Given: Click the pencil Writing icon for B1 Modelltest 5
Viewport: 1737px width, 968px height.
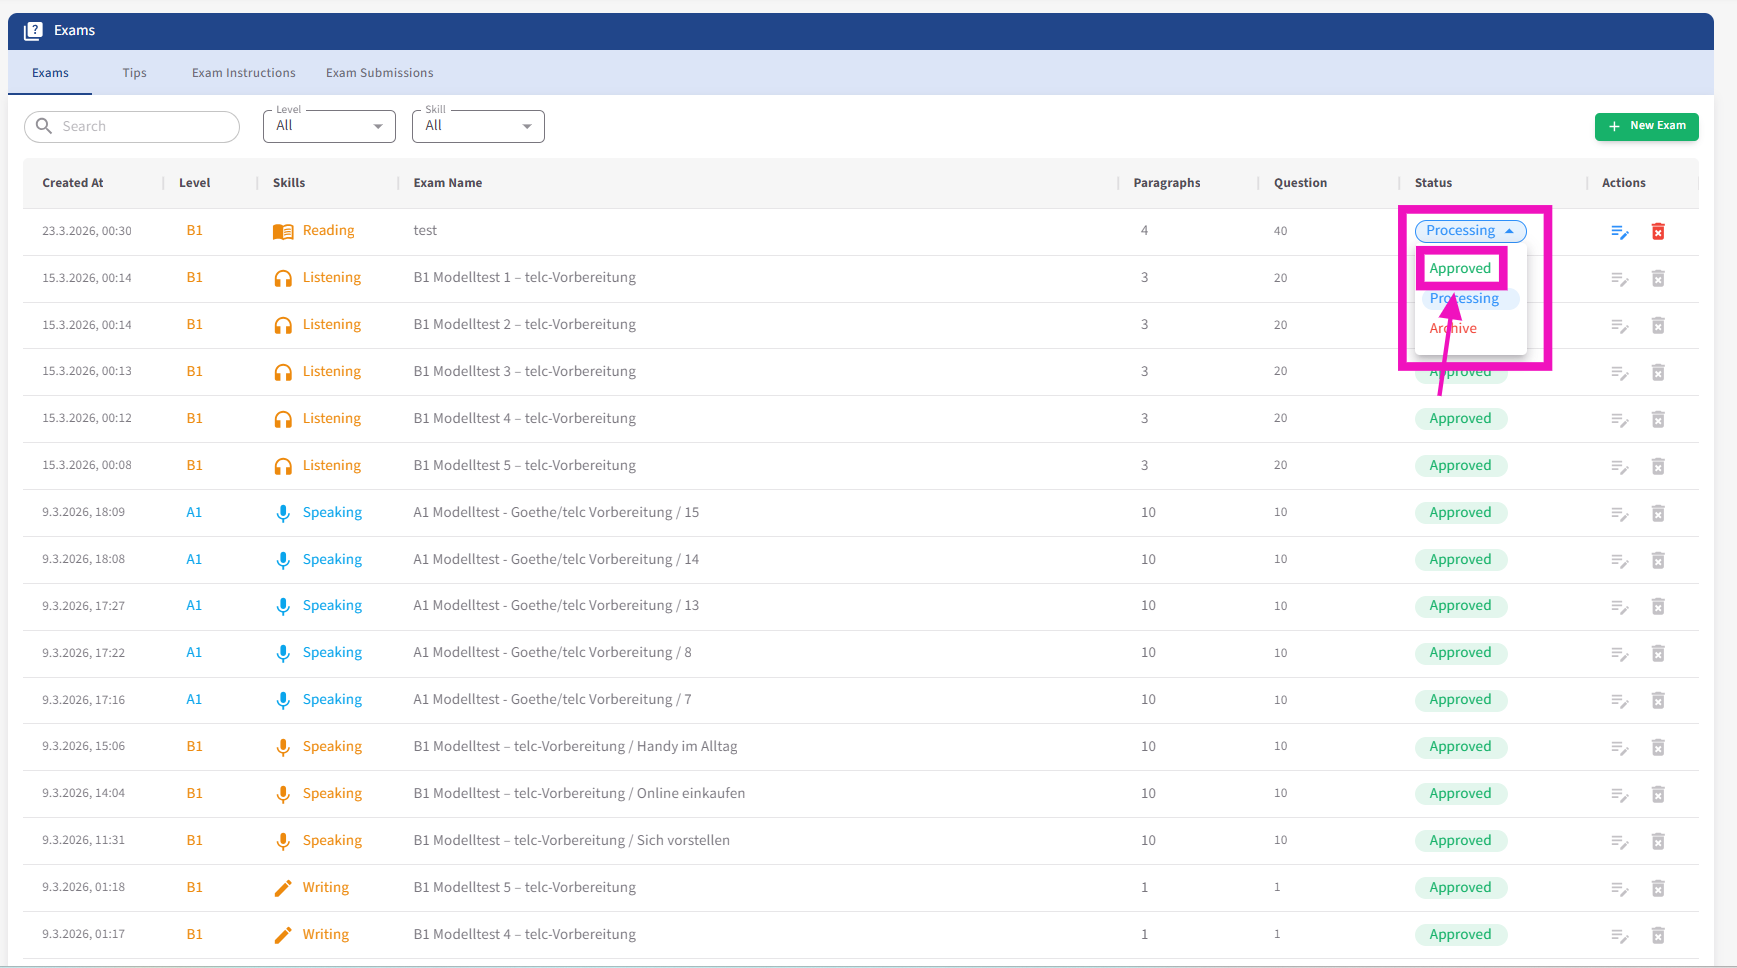Looking at the screenshot, I should [x=283, y=888].
